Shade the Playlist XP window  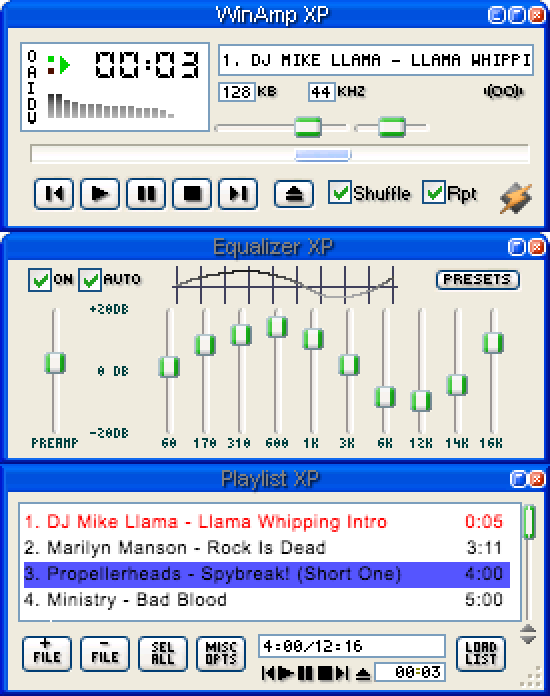pos(518,478)
